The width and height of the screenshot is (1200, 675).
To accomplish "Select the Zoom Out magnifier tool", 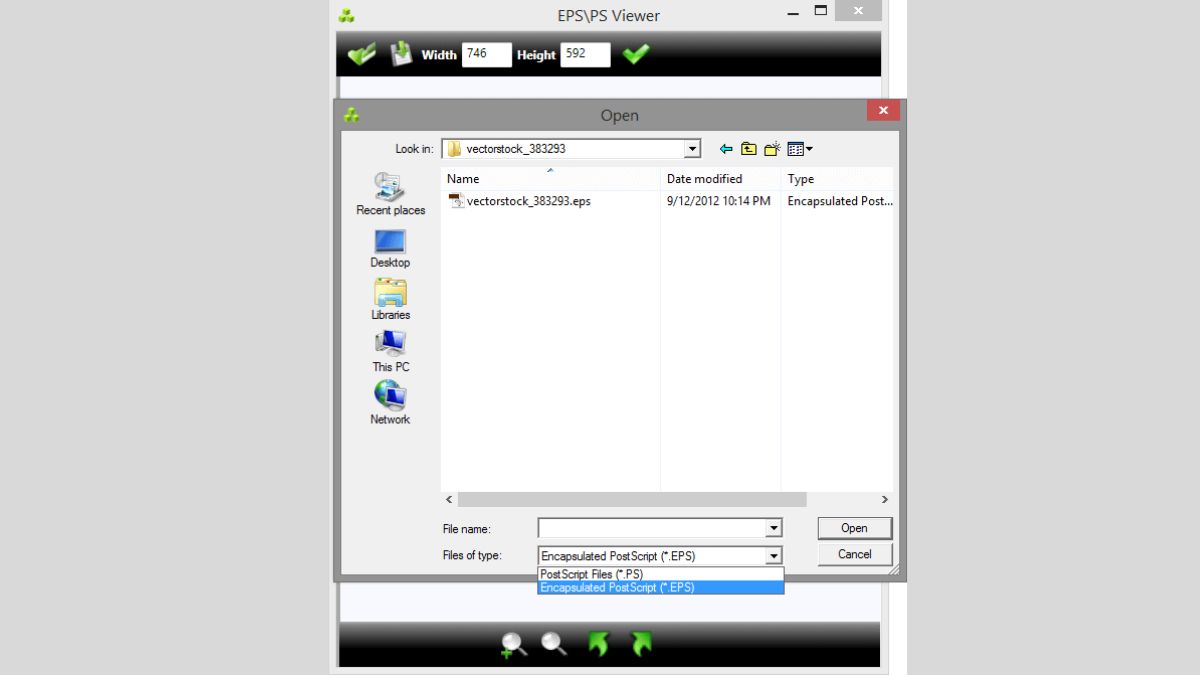I will [554, 645].
